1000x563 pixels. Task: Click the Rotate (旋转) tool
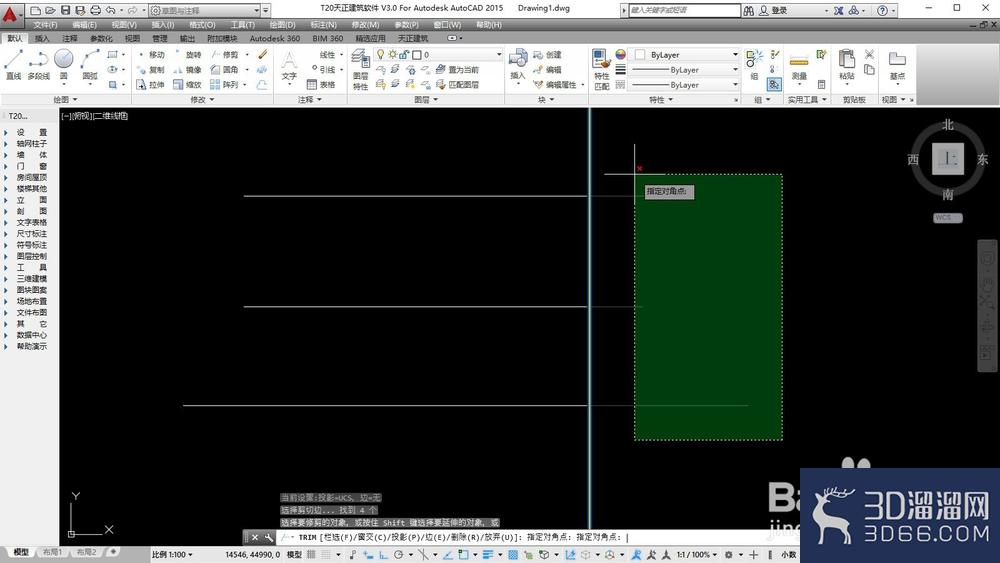[x=188, y=55]
